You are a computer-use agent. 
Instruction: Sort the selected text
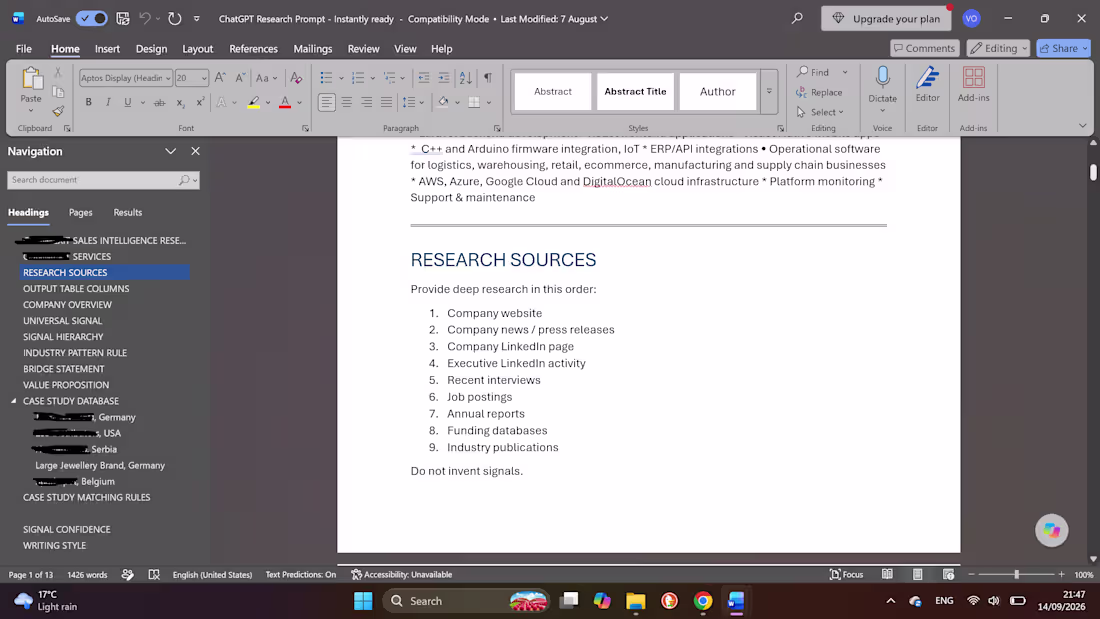466,78
